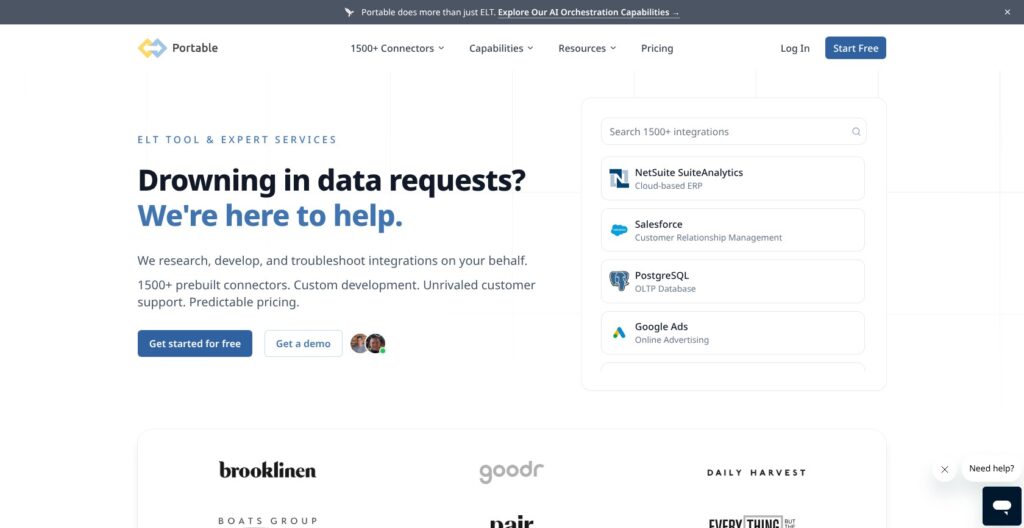
Task: Dismiss the top announcement banner
Action: pos(1007,12)
